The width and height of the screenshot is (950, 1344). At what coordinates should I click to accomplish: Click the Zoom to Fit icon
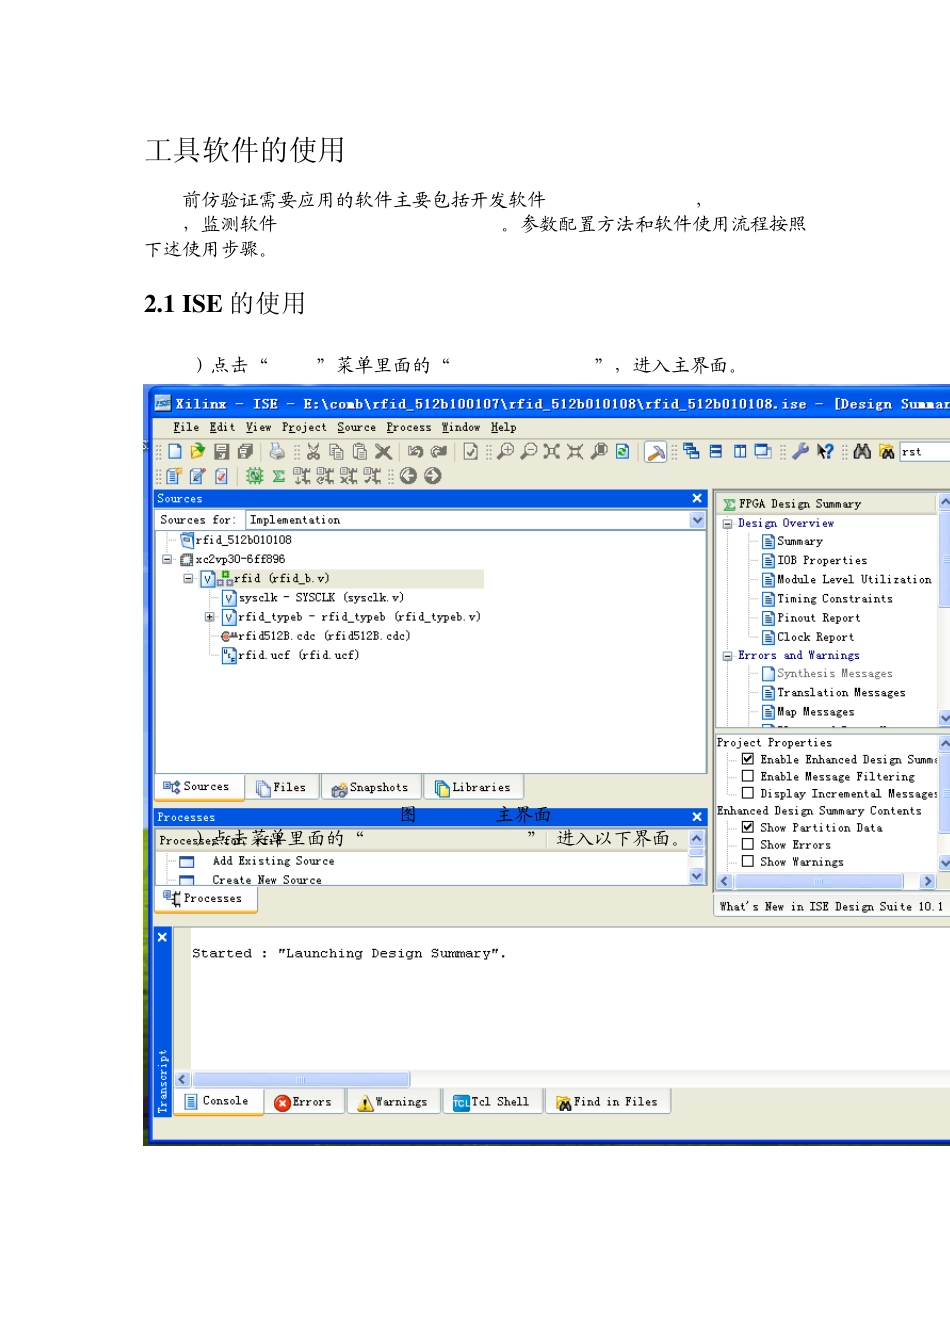pos(552,452)
